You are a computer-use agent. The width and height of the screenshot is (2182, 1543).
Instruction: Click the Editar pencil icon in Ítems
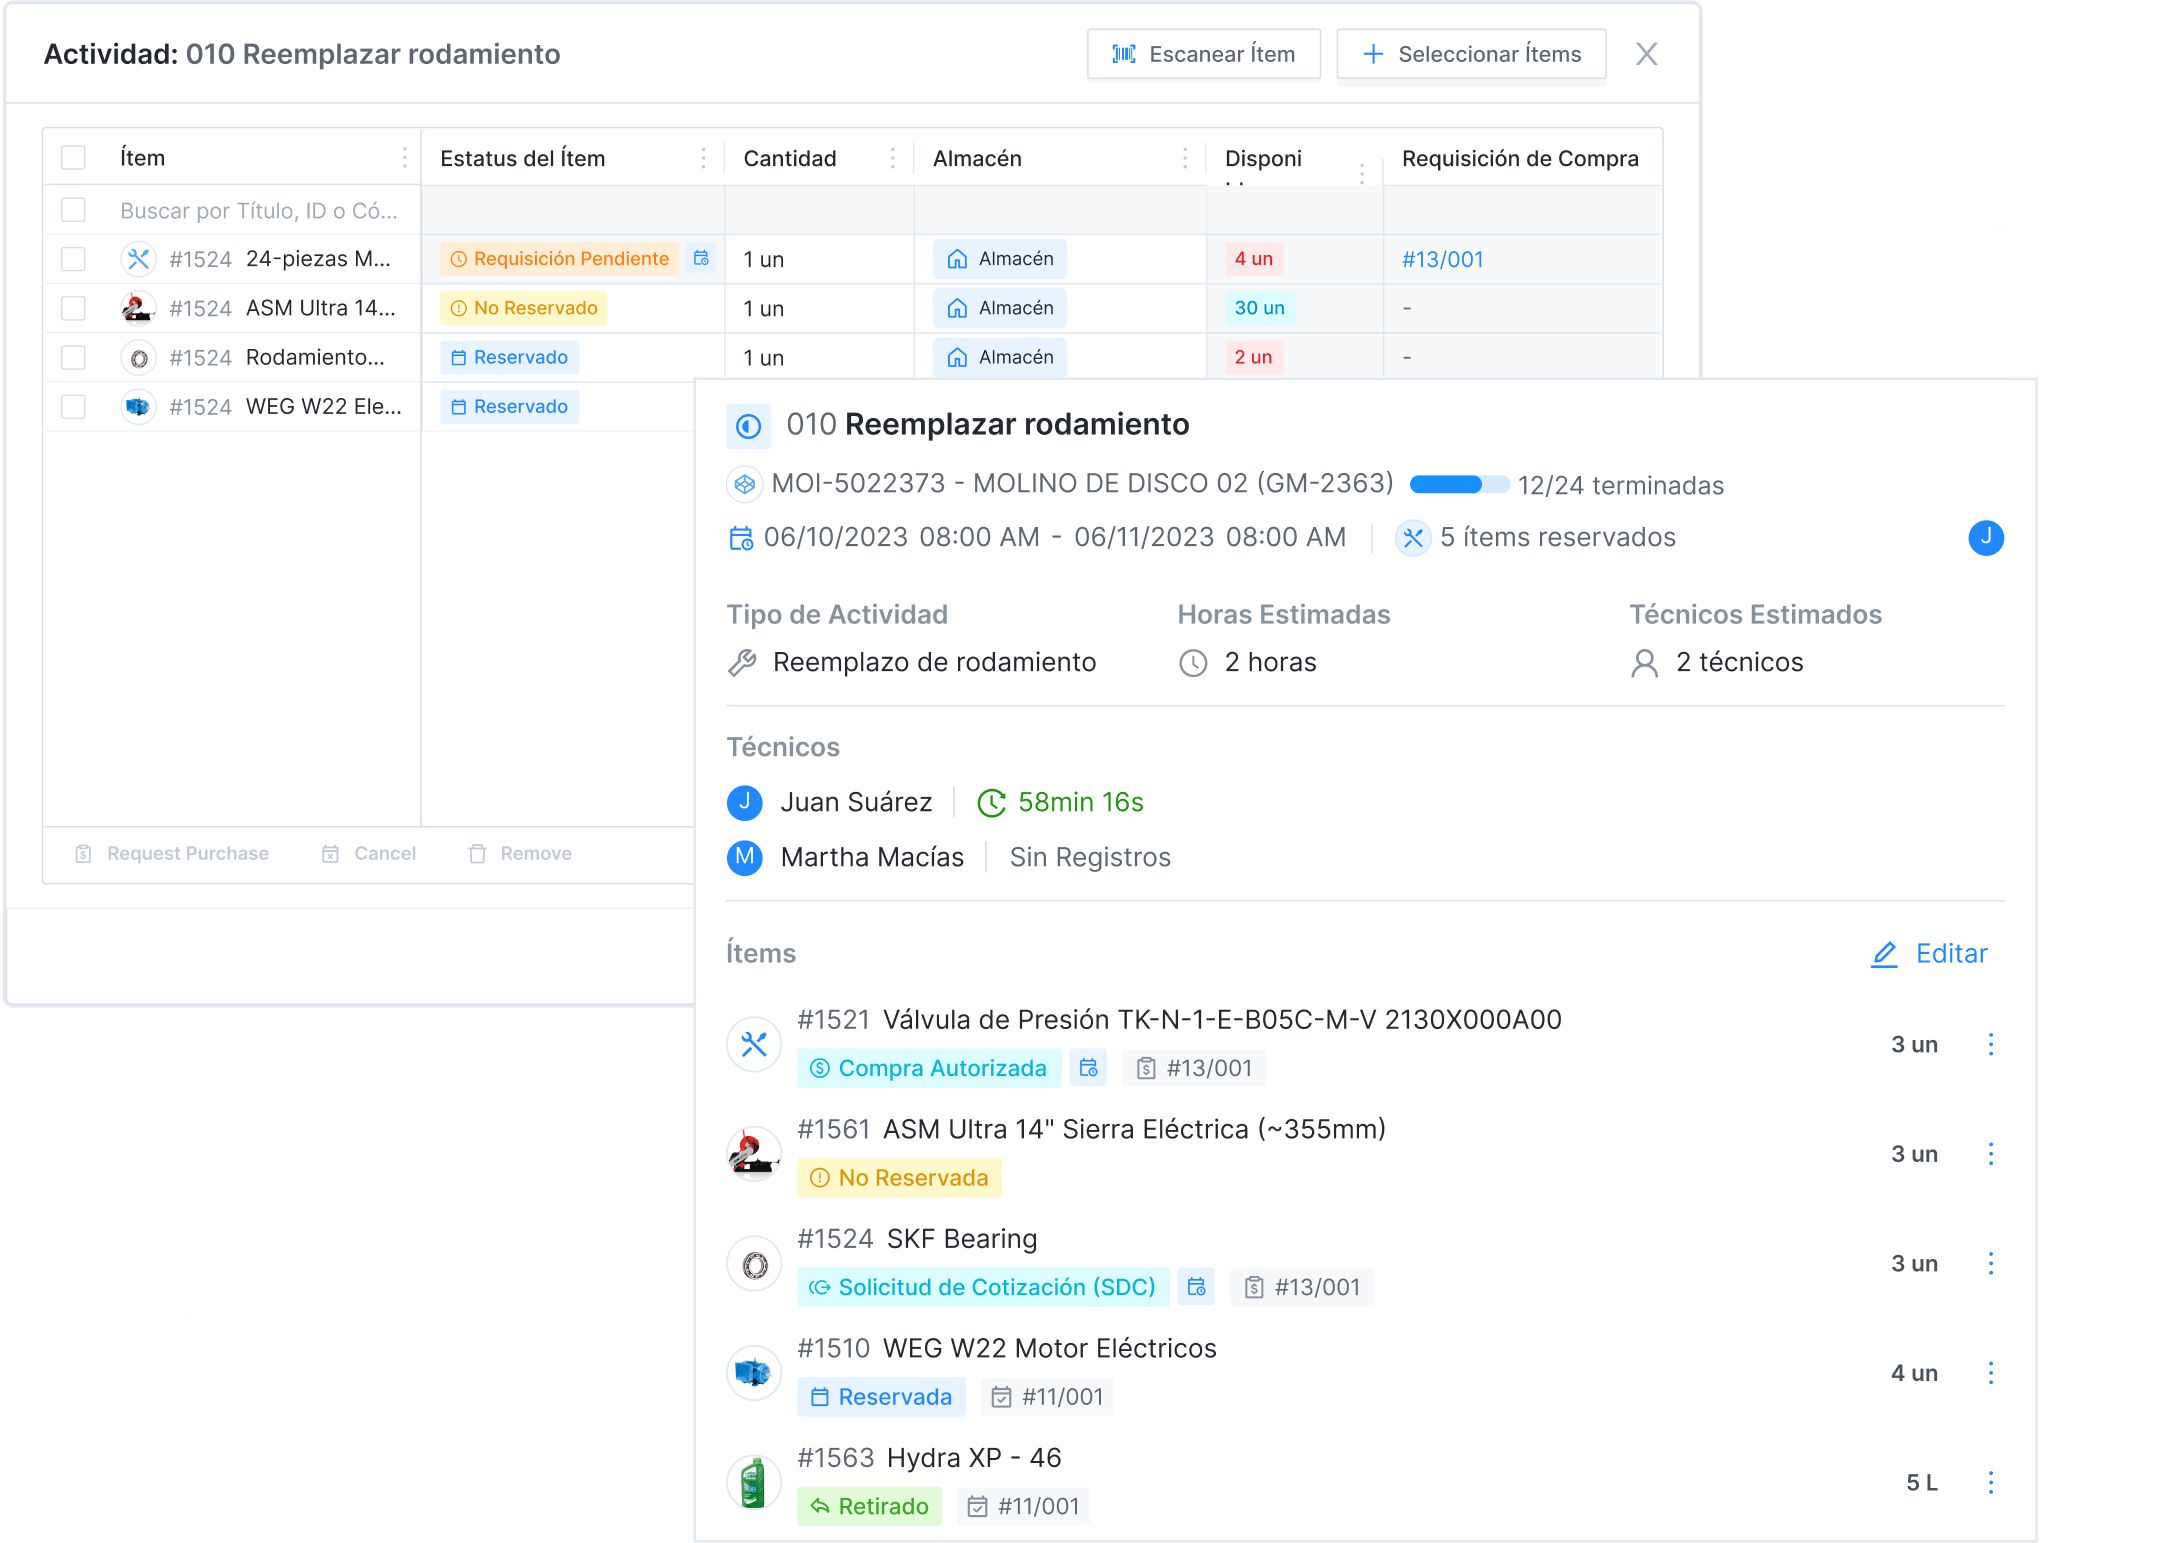[x=1884, y=954]
